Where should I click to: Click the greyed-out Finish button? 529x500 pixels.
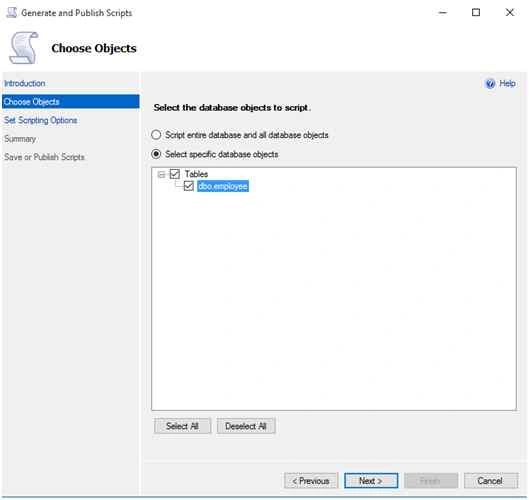(x=431, y=481)
